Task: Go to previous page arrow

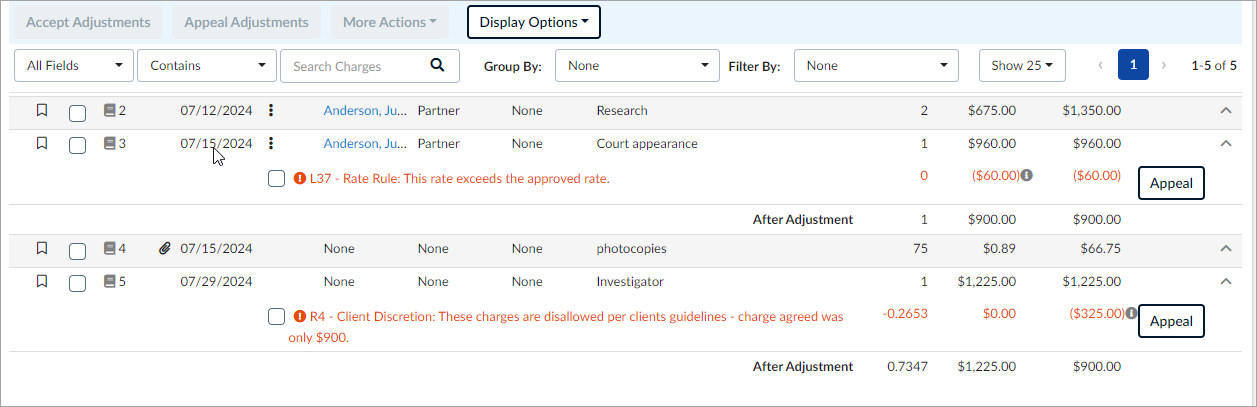Action: [x=1101, y=66]
